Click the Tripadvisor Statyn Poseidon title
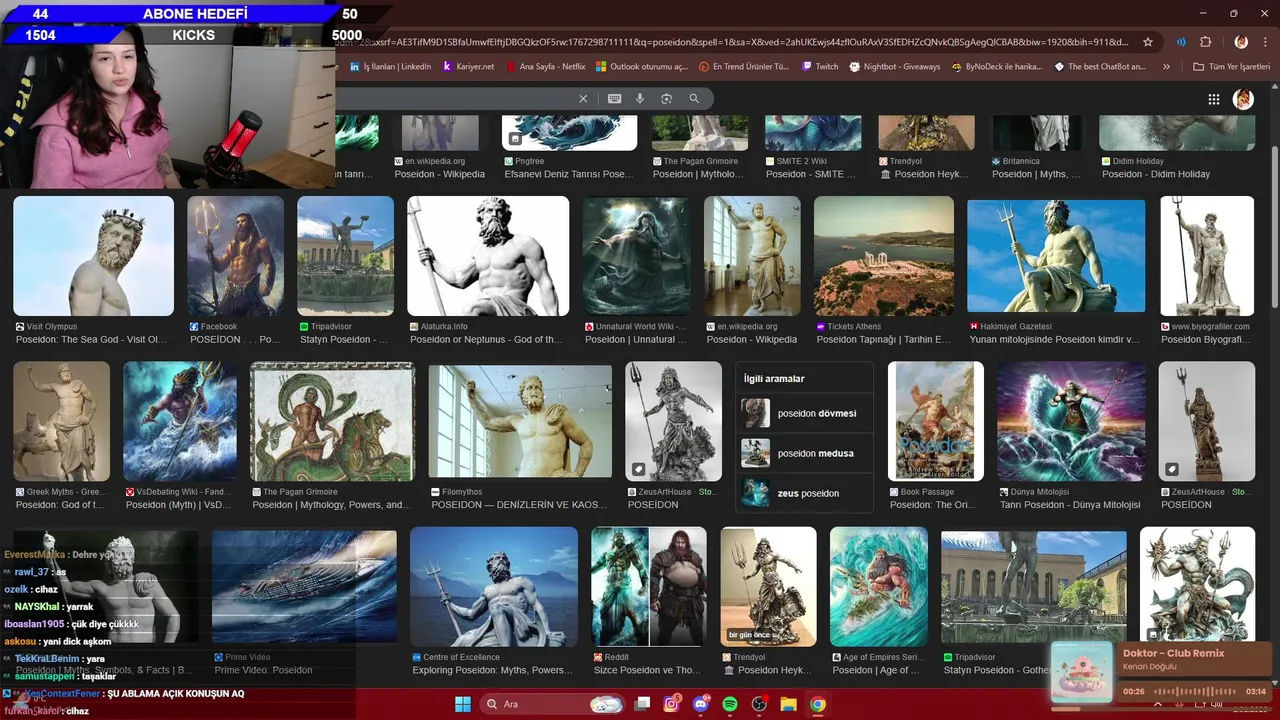1280x720 pixels. tap(344, 340)
